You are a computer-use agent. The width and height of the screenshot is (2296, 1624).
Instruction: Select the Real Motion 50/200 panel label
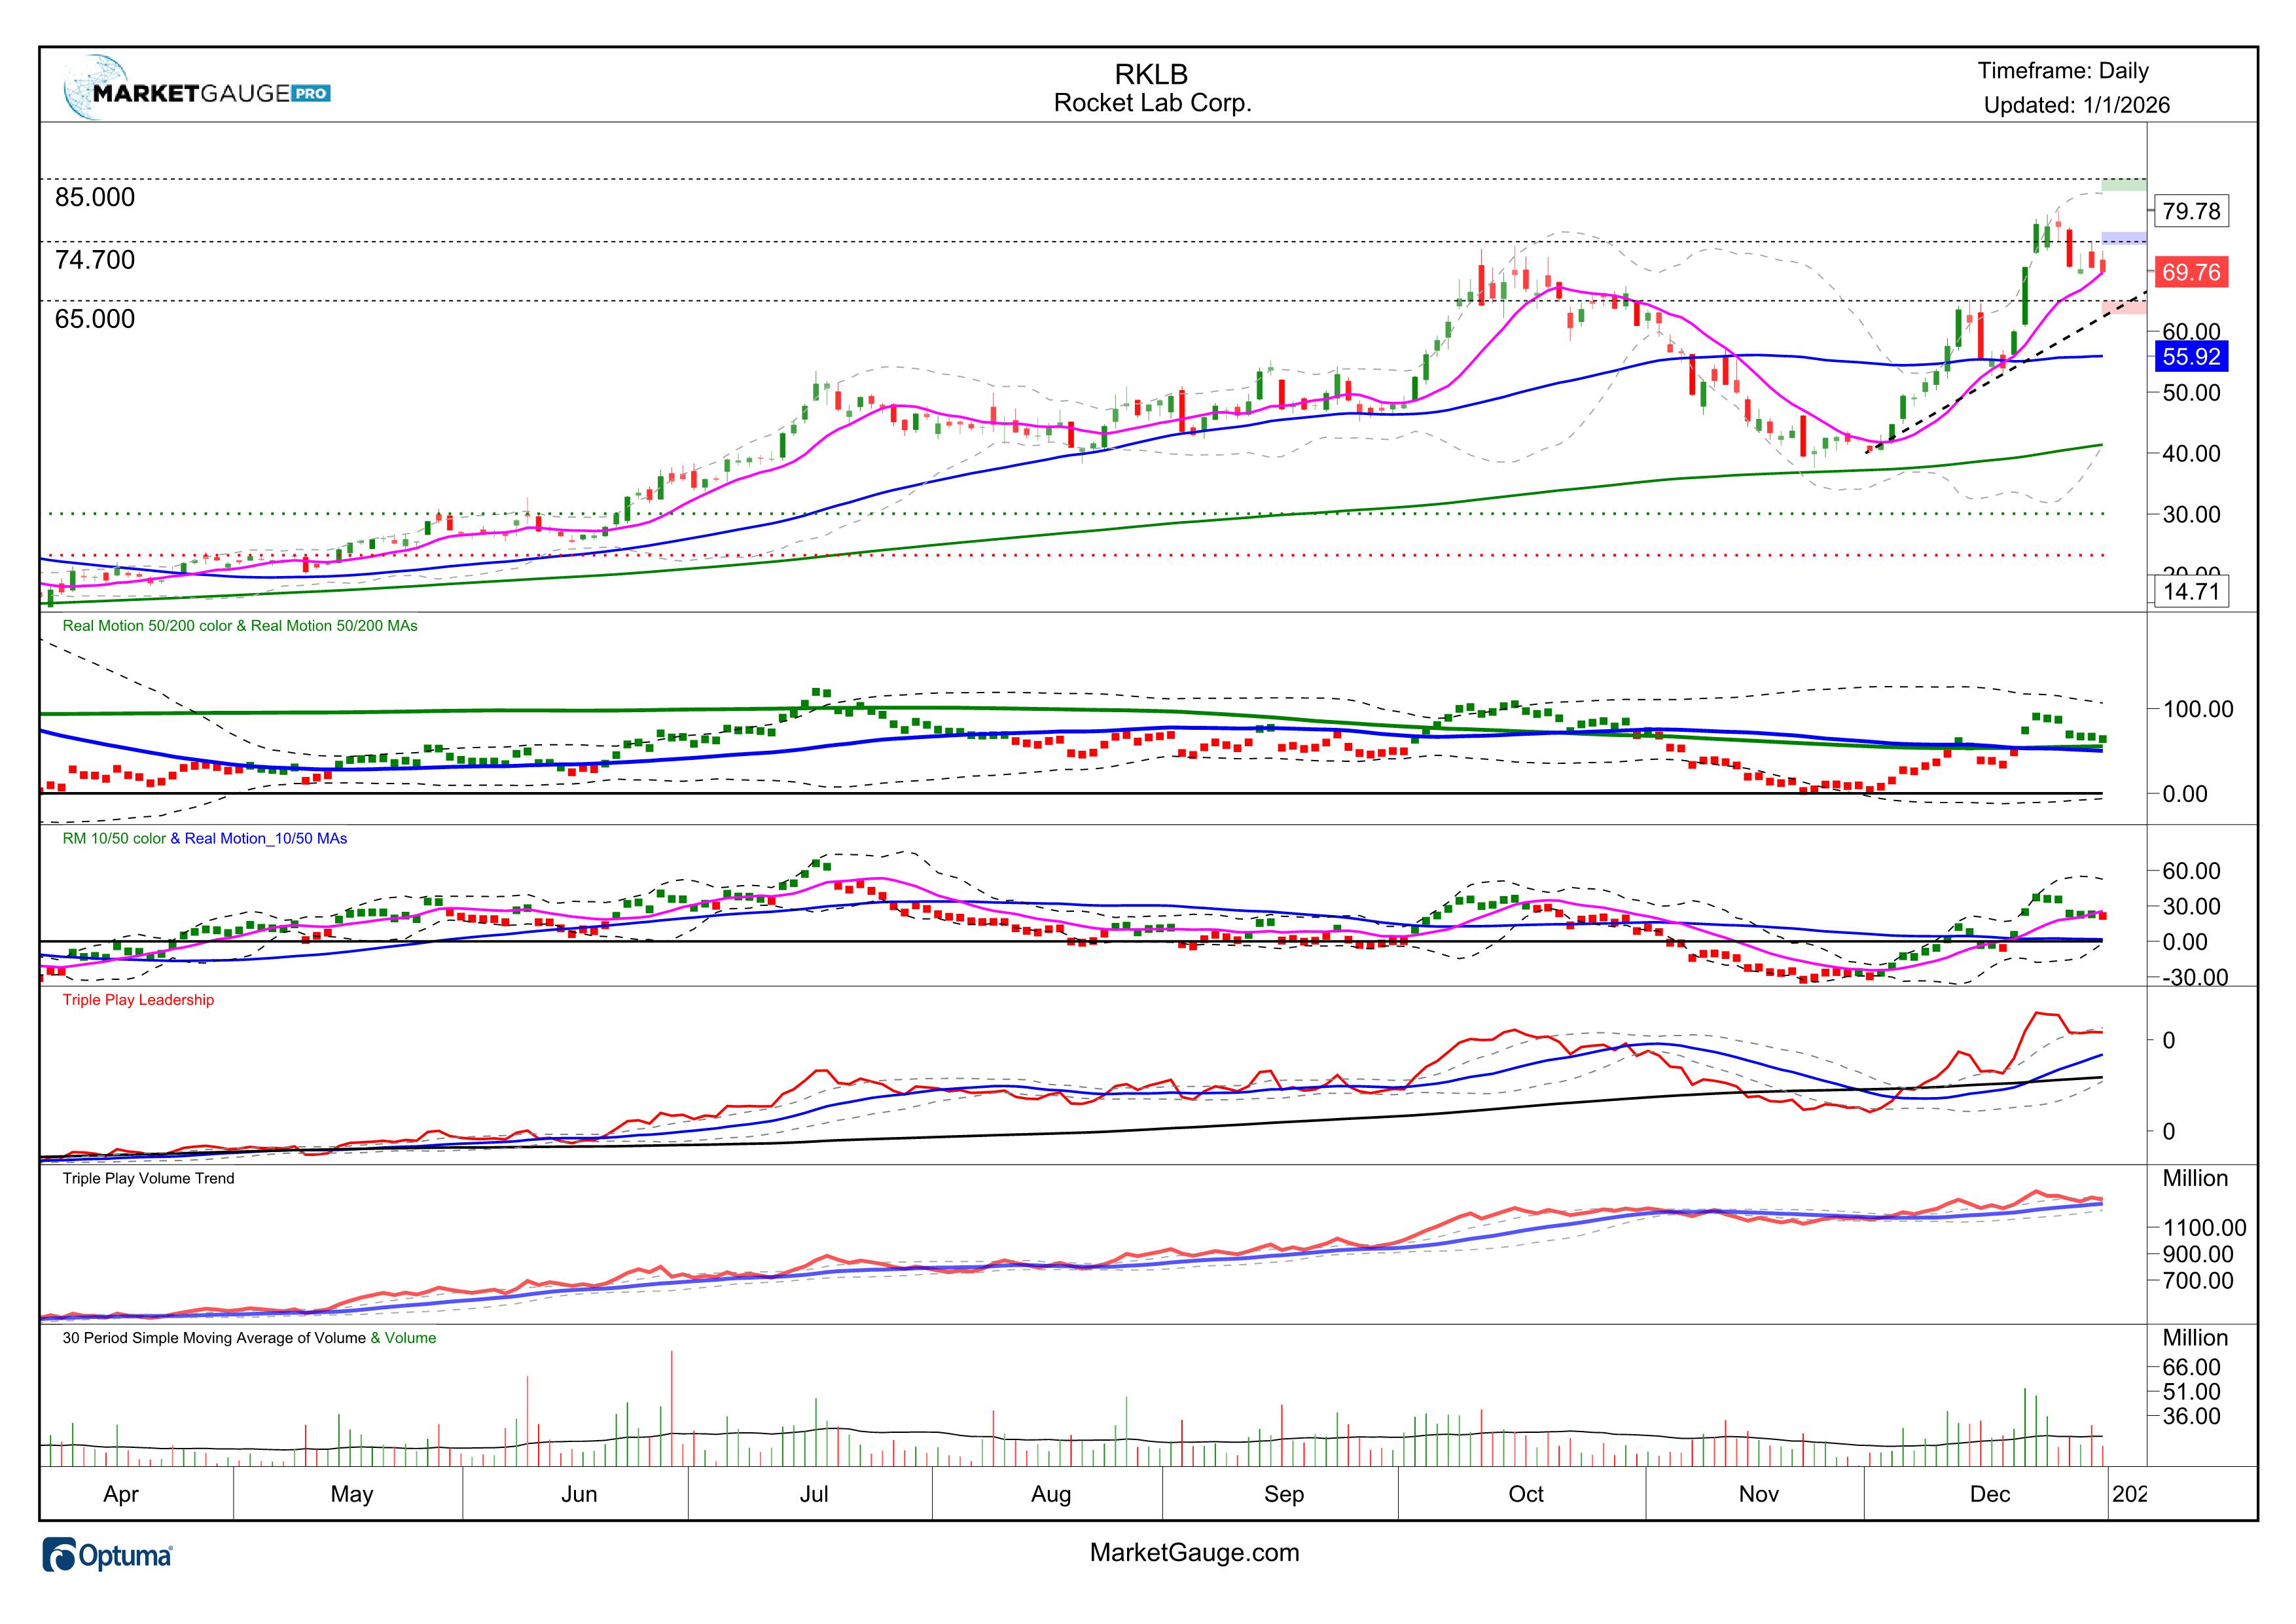[240, 626]
